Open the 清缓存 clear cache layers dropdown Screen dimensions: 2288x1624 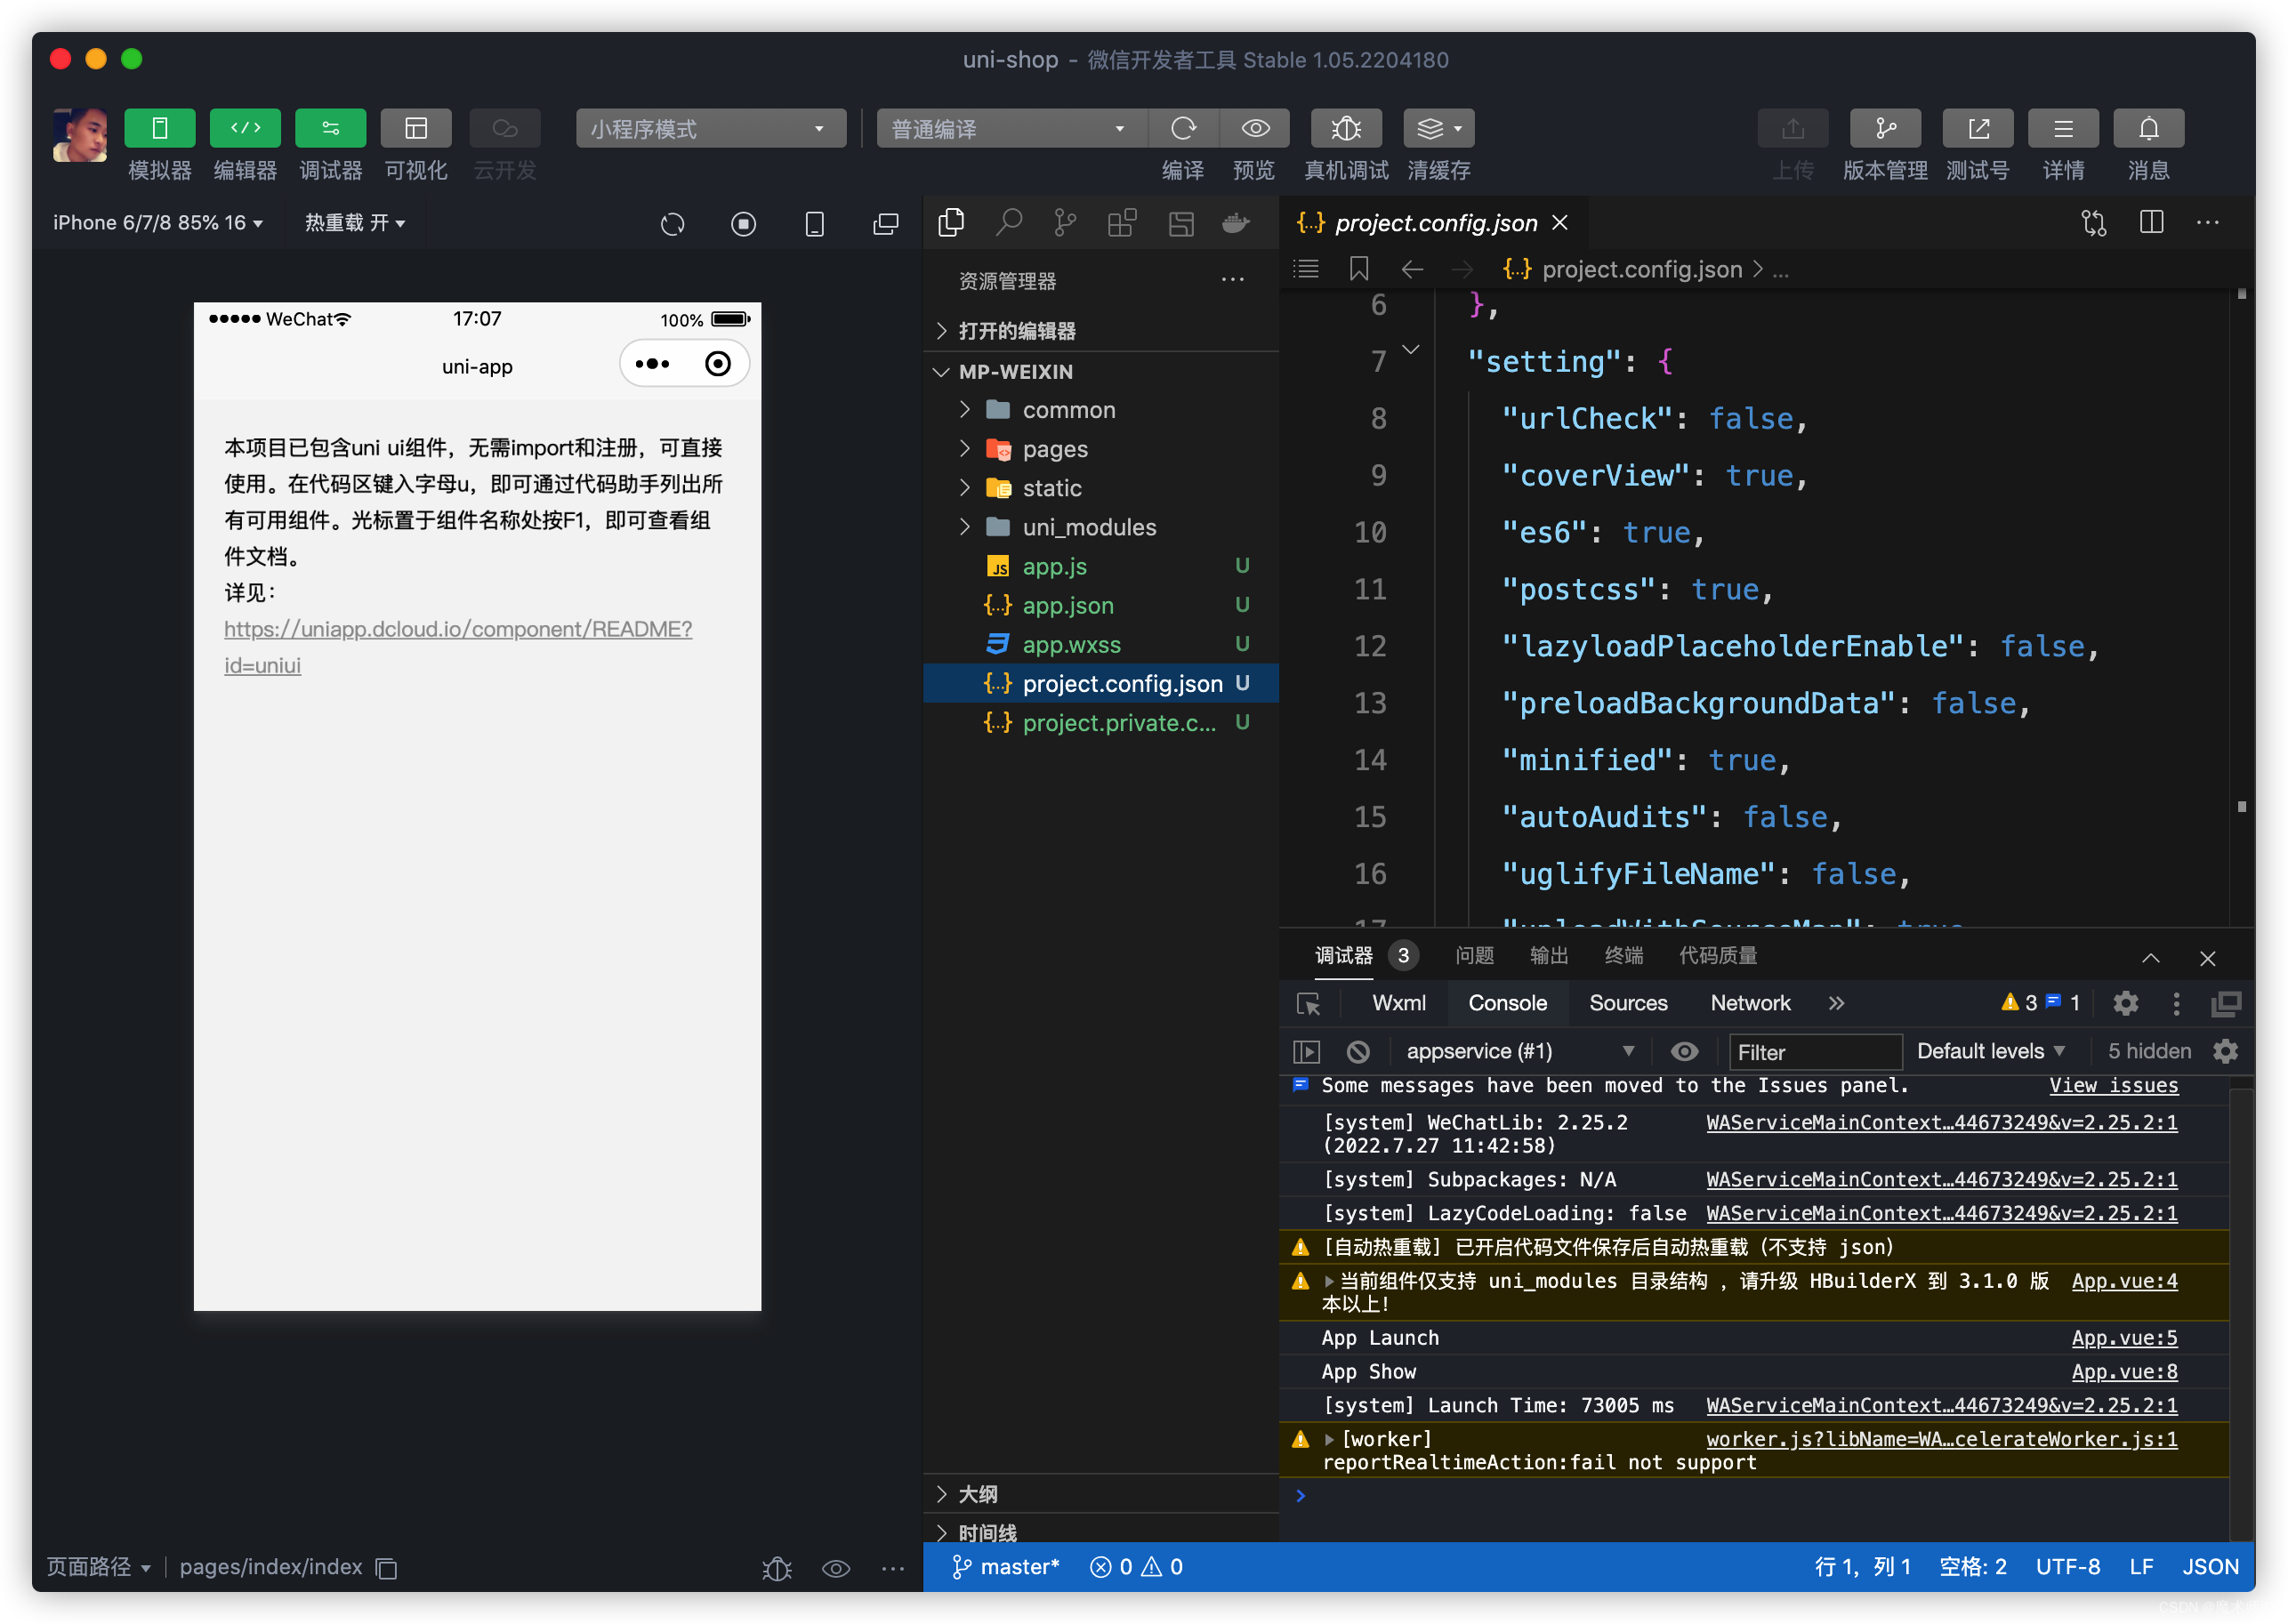click(x=1439, y=128)
